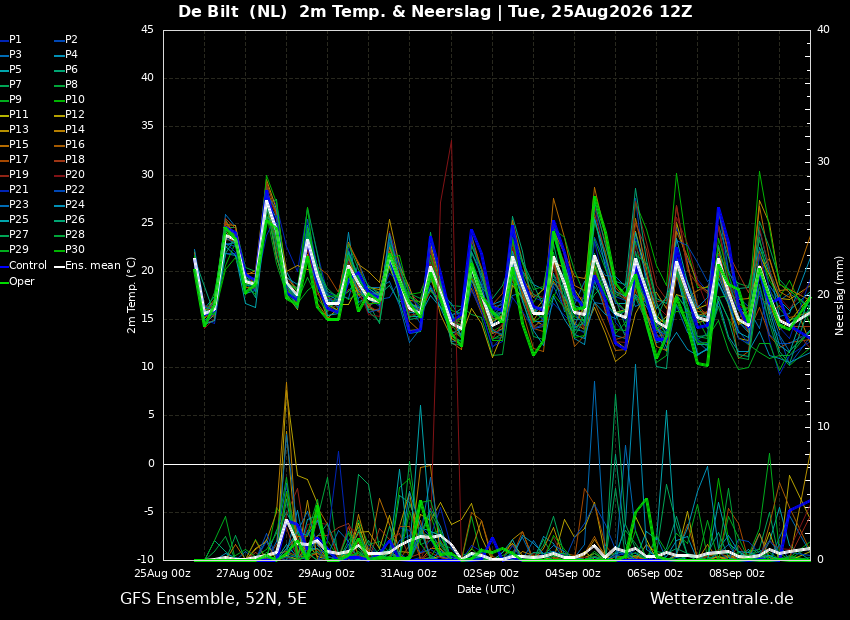Viewport: 850px width, 620px height.
Task: Click the 25Aug 00z date tick
Action: point(163,573)
